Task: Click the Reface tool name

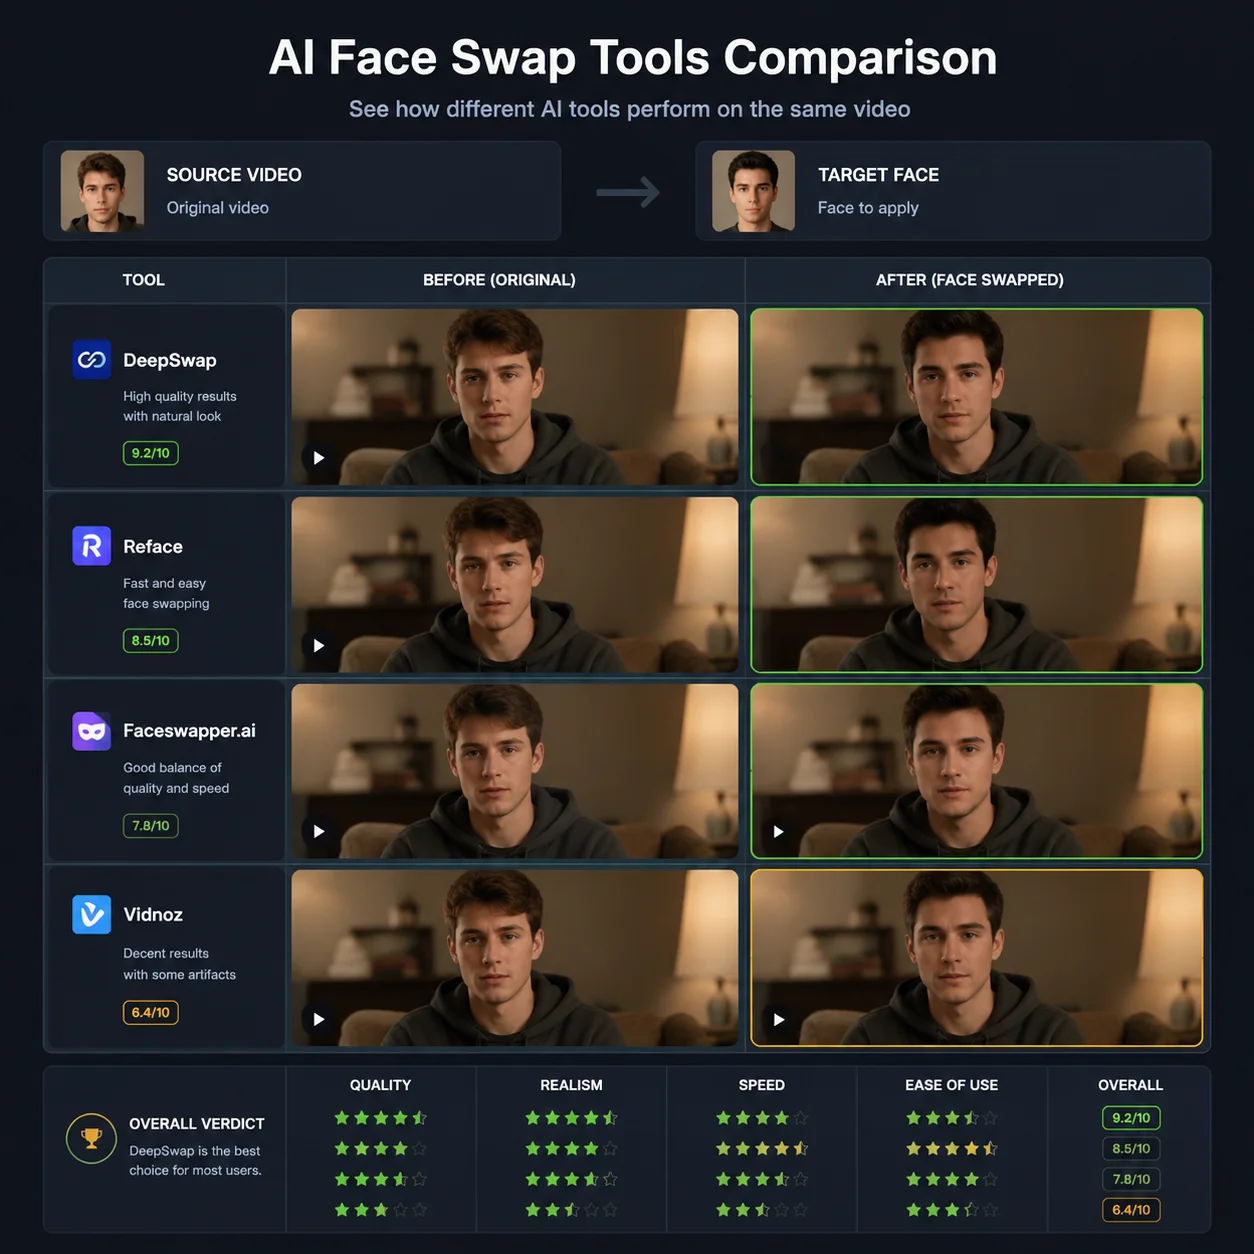Action: (153, 547)
